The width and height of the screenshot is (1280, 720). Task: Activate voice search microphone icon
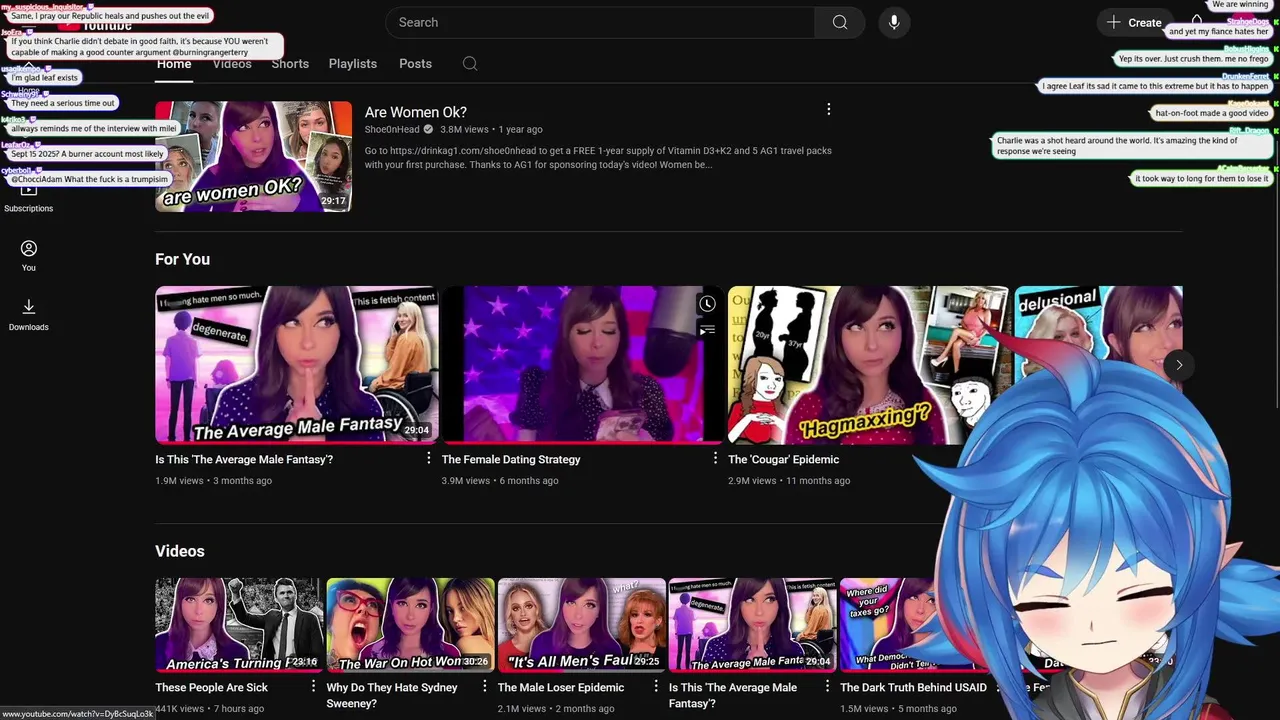pos(894,22)
